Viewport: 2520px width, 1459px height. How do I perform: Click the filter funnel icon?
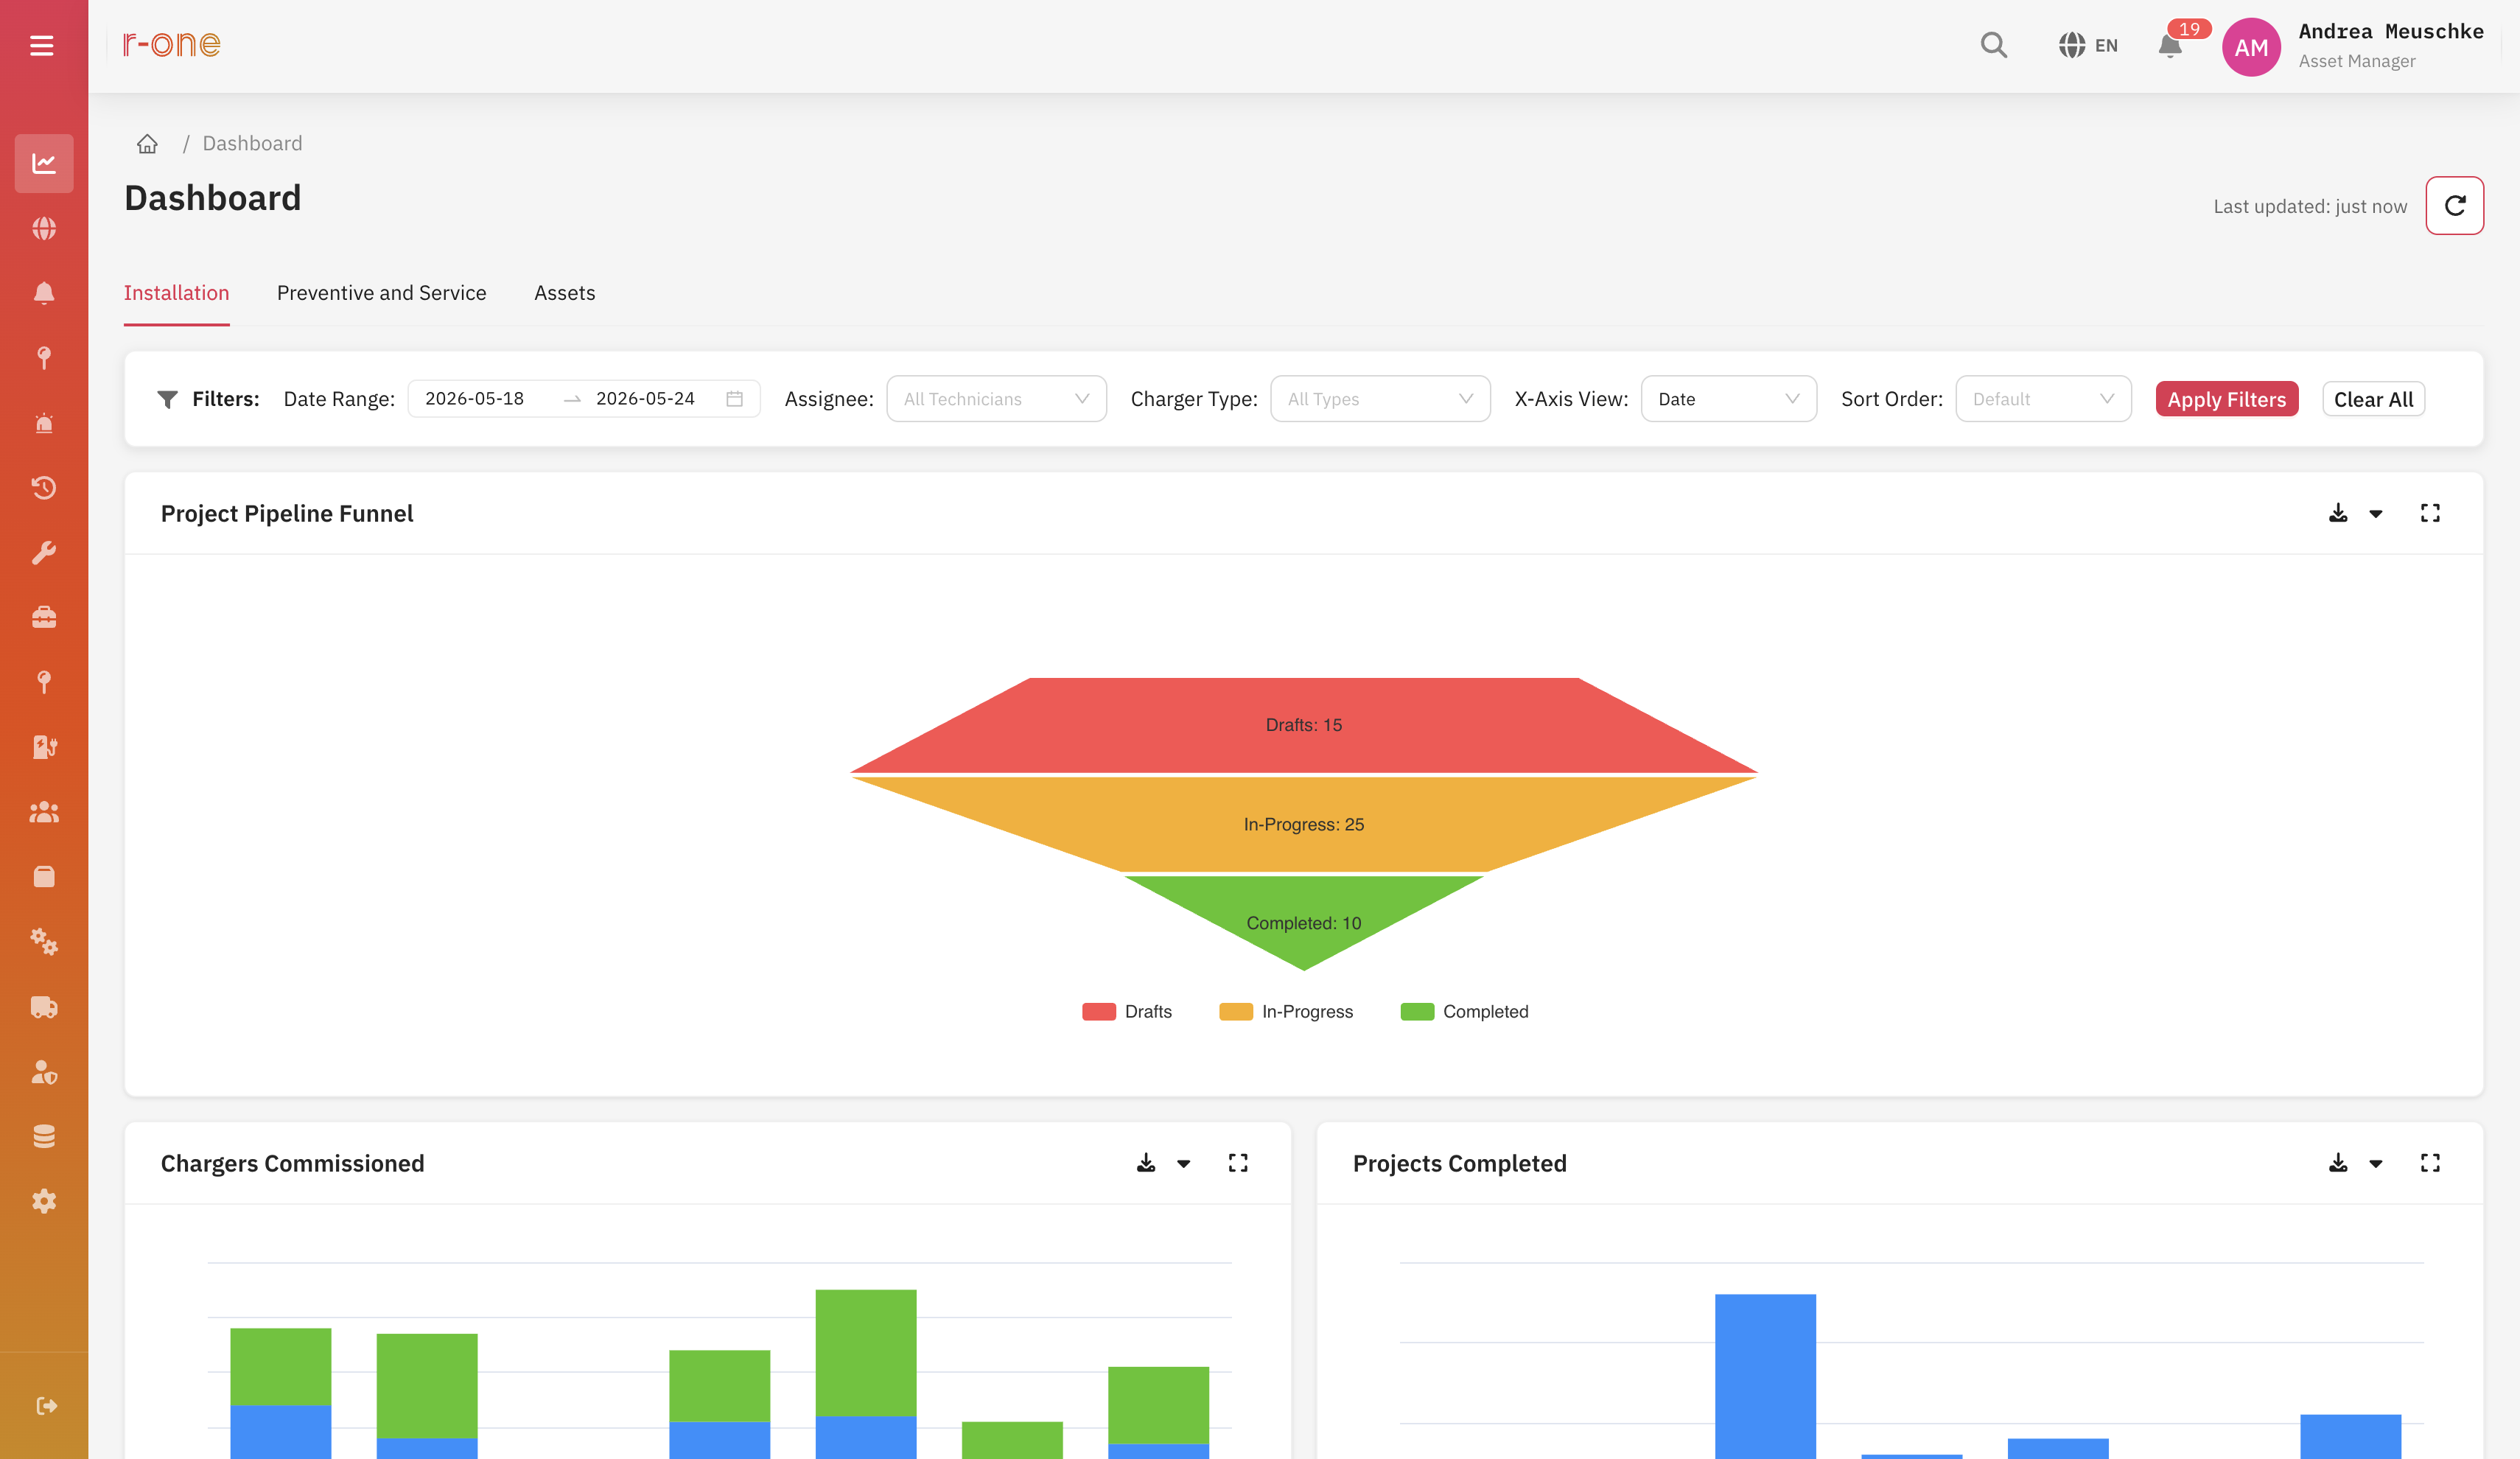(x=167, y=400)
